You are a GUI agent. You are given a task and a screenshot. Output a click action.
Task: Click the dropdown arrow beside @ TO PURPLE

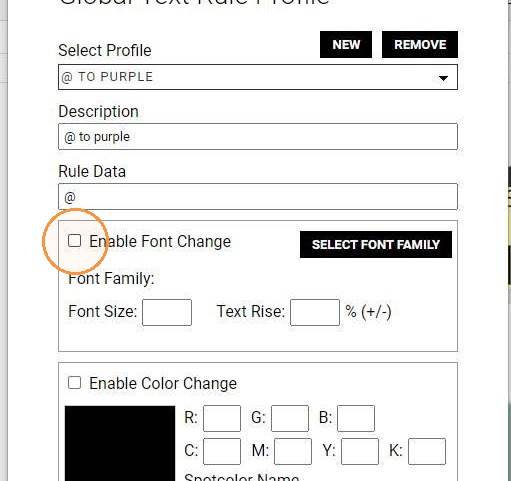pos(443,78)
